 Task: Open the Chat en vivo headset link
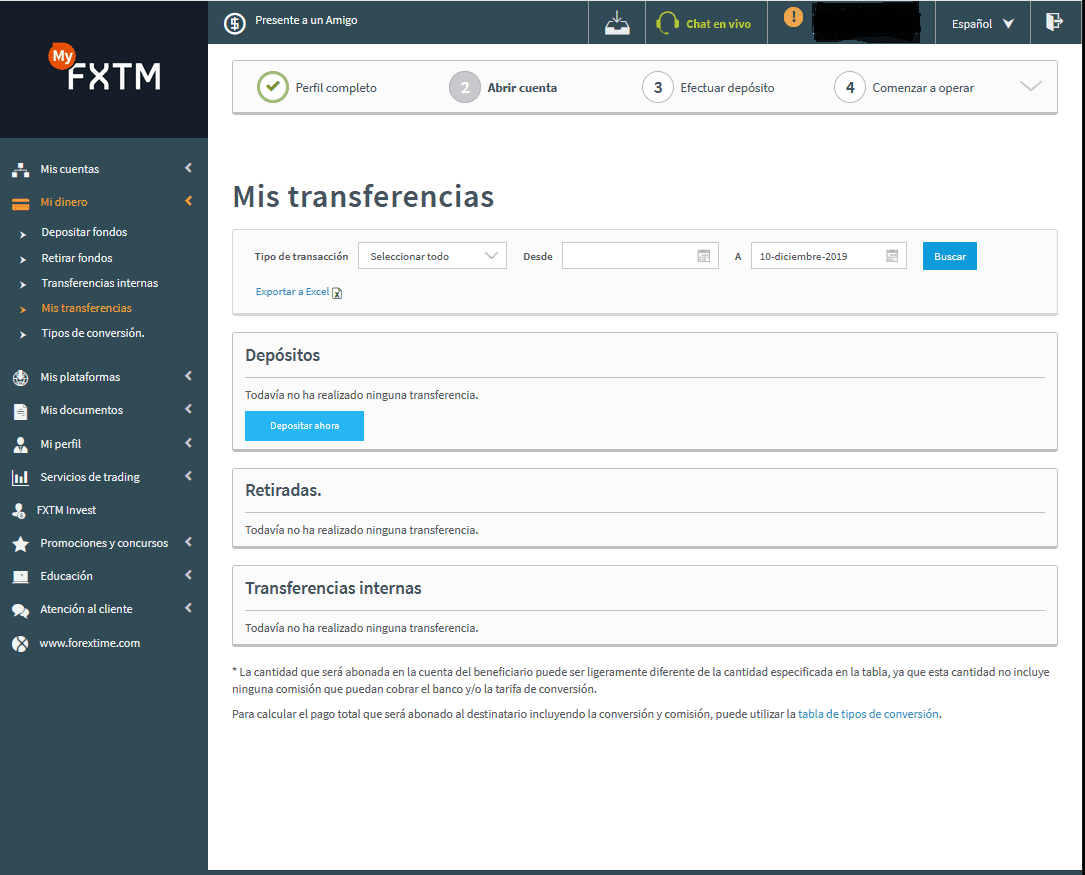705,23
